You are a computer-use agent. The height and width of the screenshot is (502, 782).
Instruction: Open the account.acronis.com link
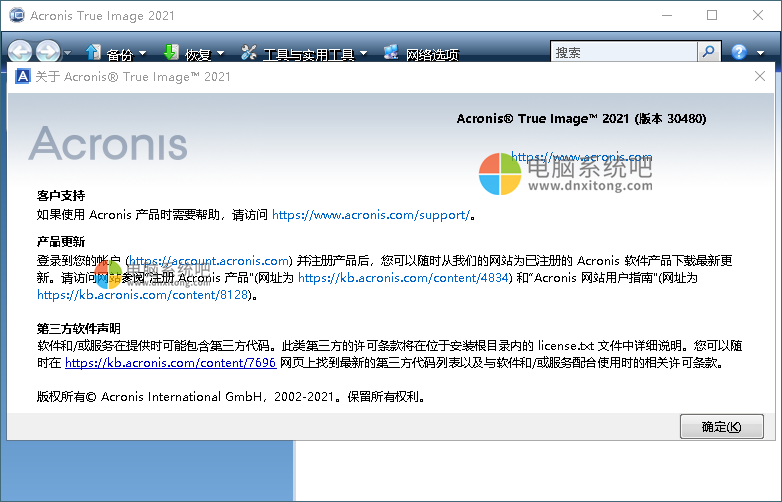click(209, 261)
